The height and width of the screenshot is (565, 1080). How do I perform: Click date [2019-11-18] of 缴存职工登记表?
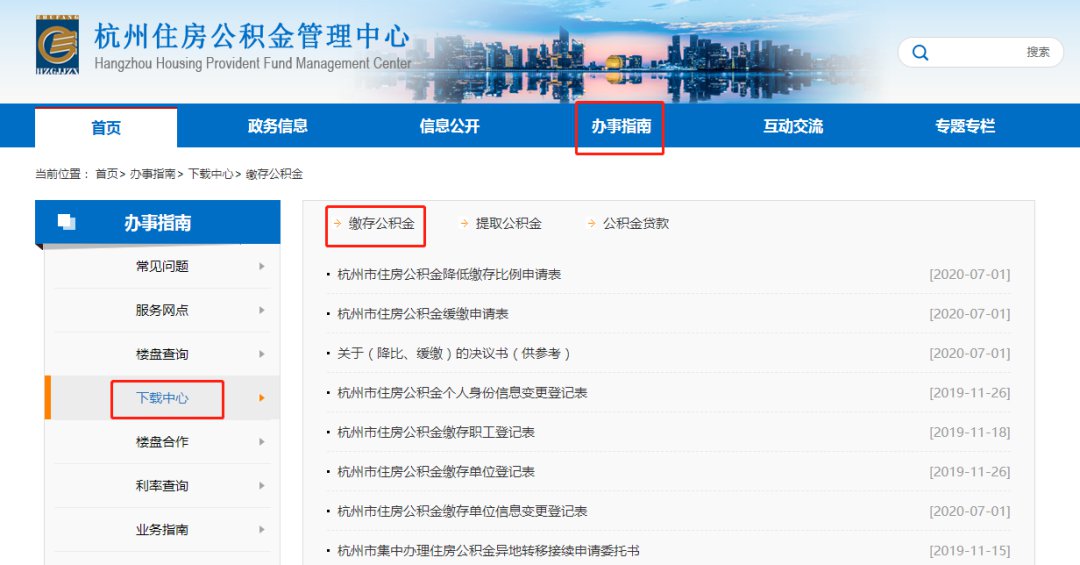pos(970,432)
